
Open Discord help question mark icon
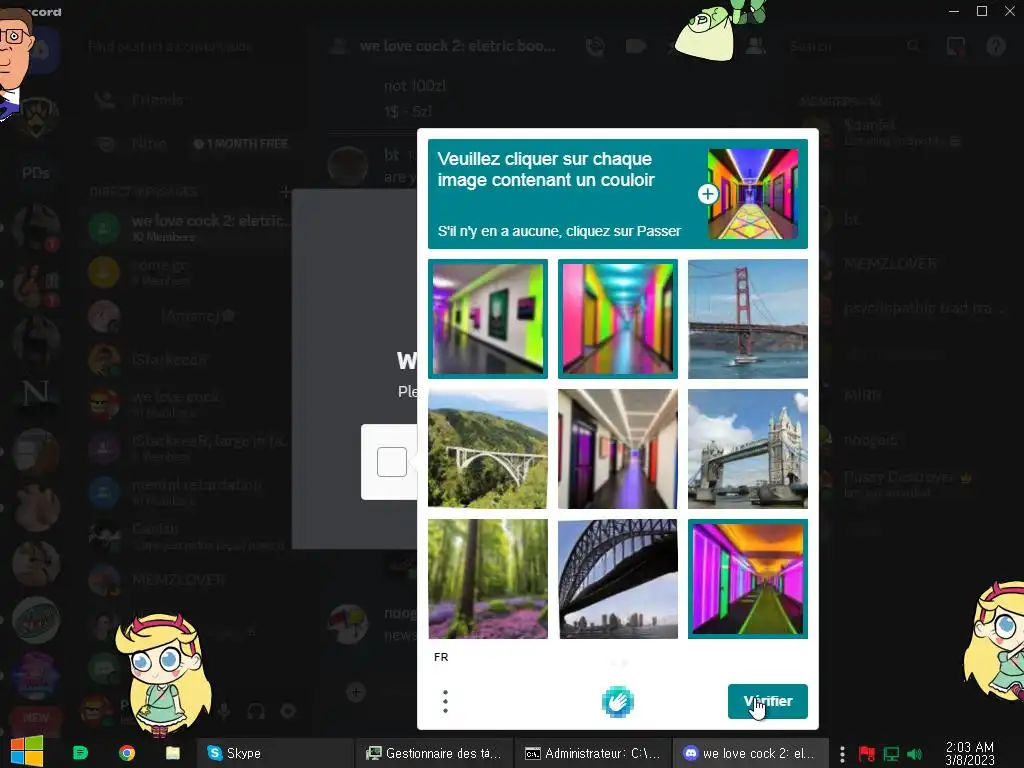(995, 46)
